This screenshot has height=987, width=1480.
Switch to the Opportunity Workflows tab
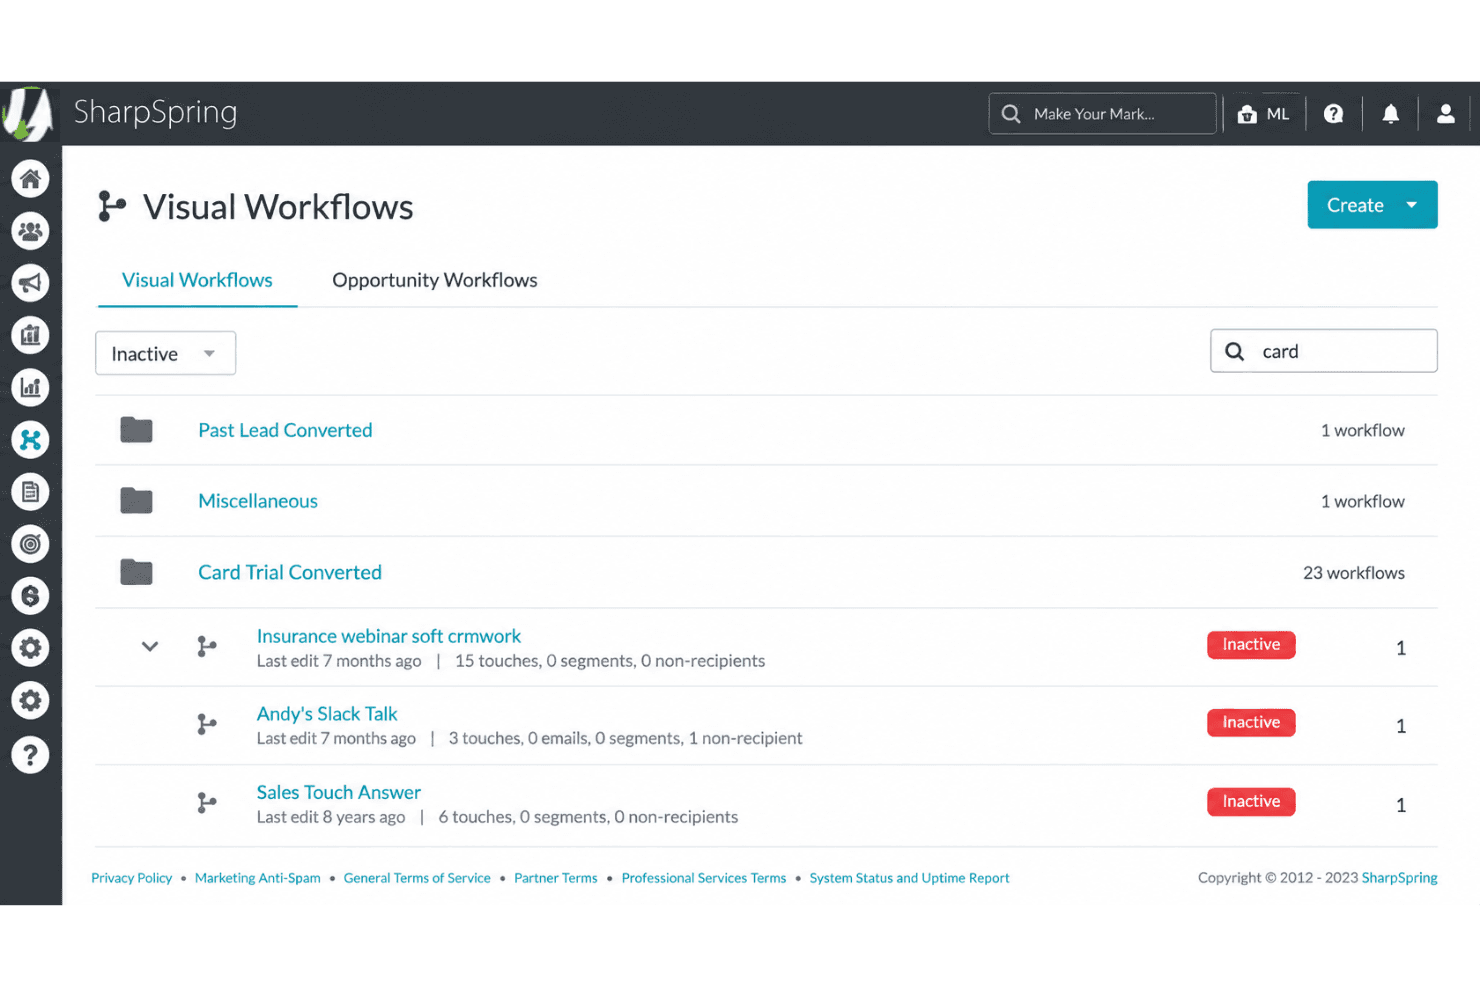pyautogui.click(x=435, y=280)
